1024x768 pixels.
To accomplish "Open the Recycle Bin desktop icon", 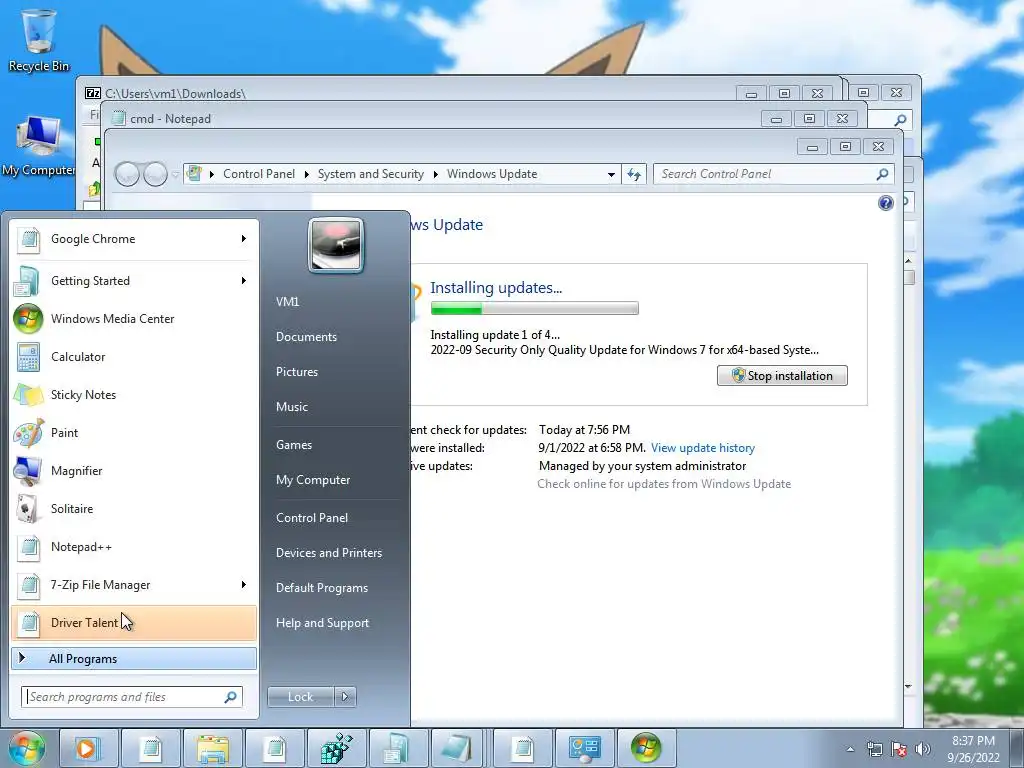I will [39, 39].
